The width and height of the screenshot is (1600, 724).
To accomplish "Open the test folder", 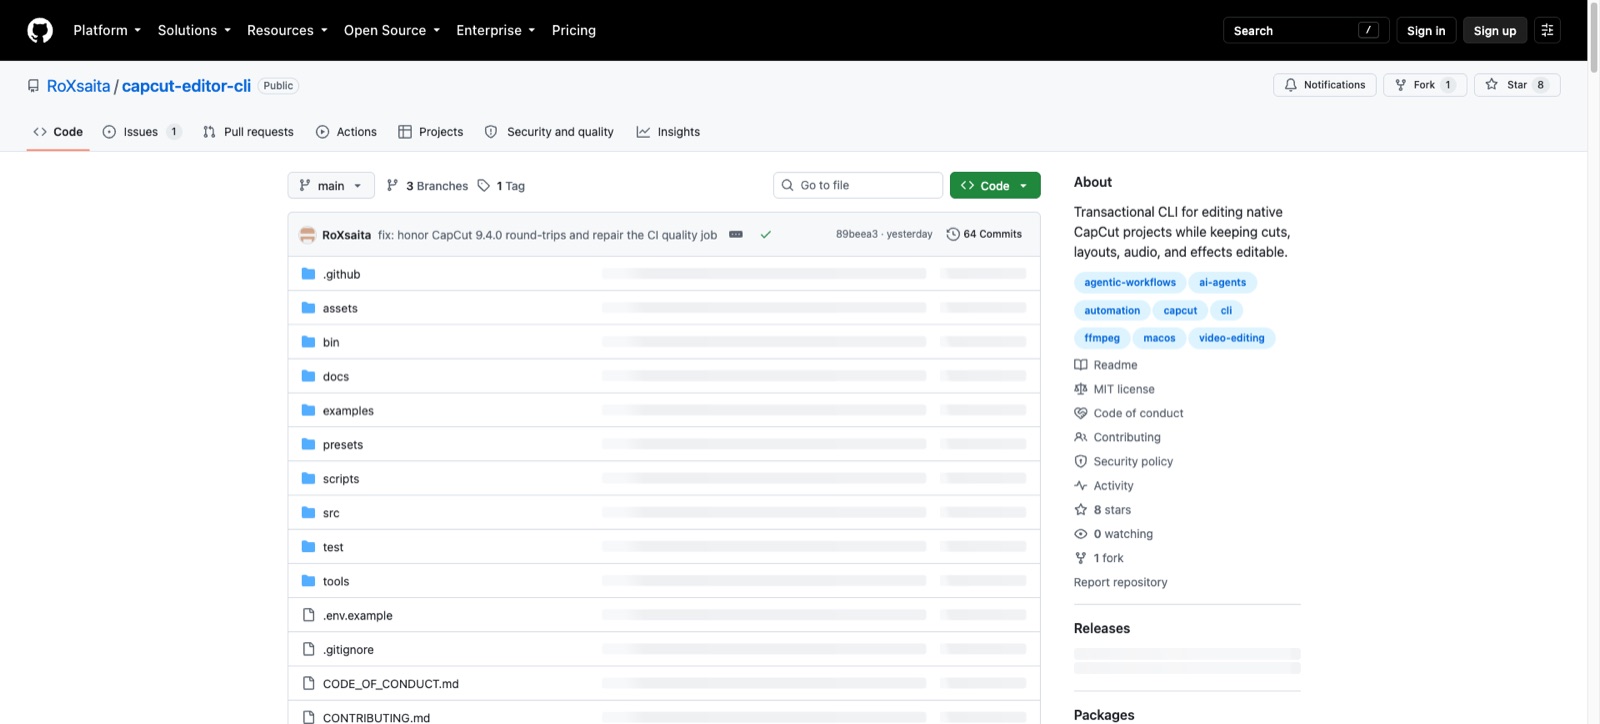I will 333,547.
